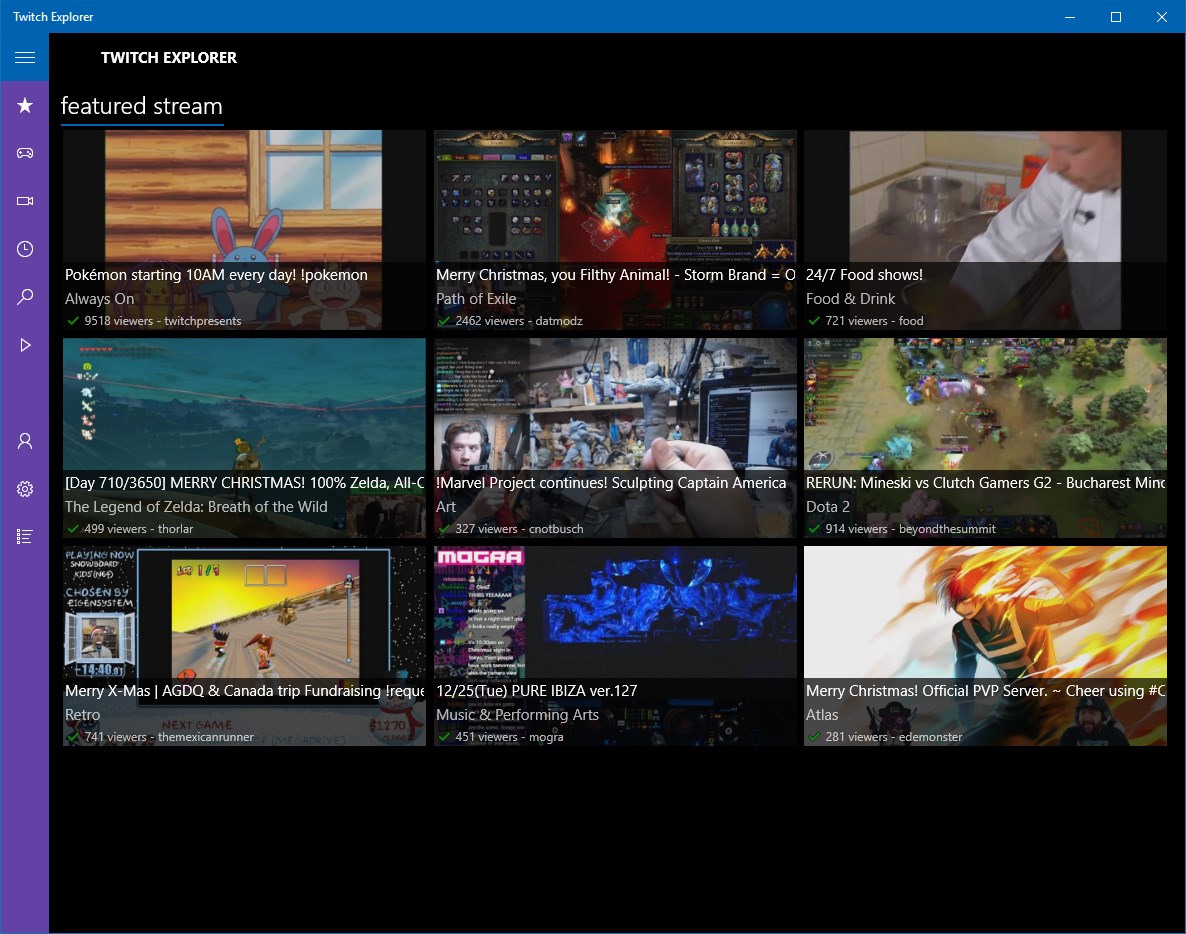Click '914 viewers - beyondthesummit' text

(910, 529)
